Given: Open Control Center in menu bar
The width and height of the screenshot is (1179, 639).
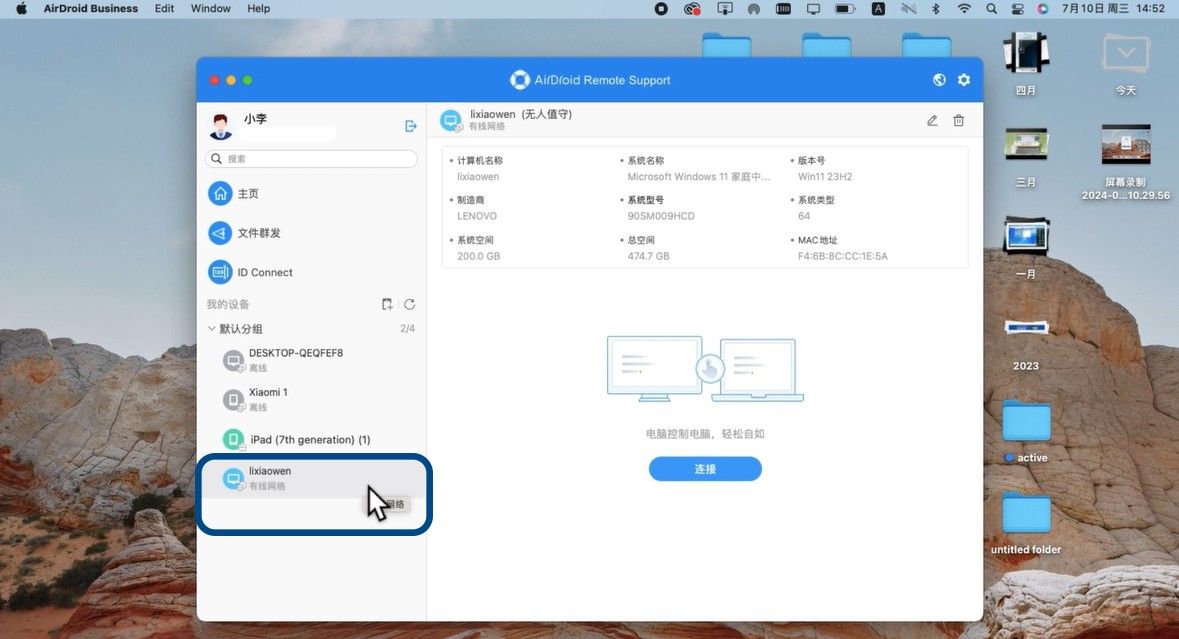Looking at the screenshot, I should pos(1017,8).
